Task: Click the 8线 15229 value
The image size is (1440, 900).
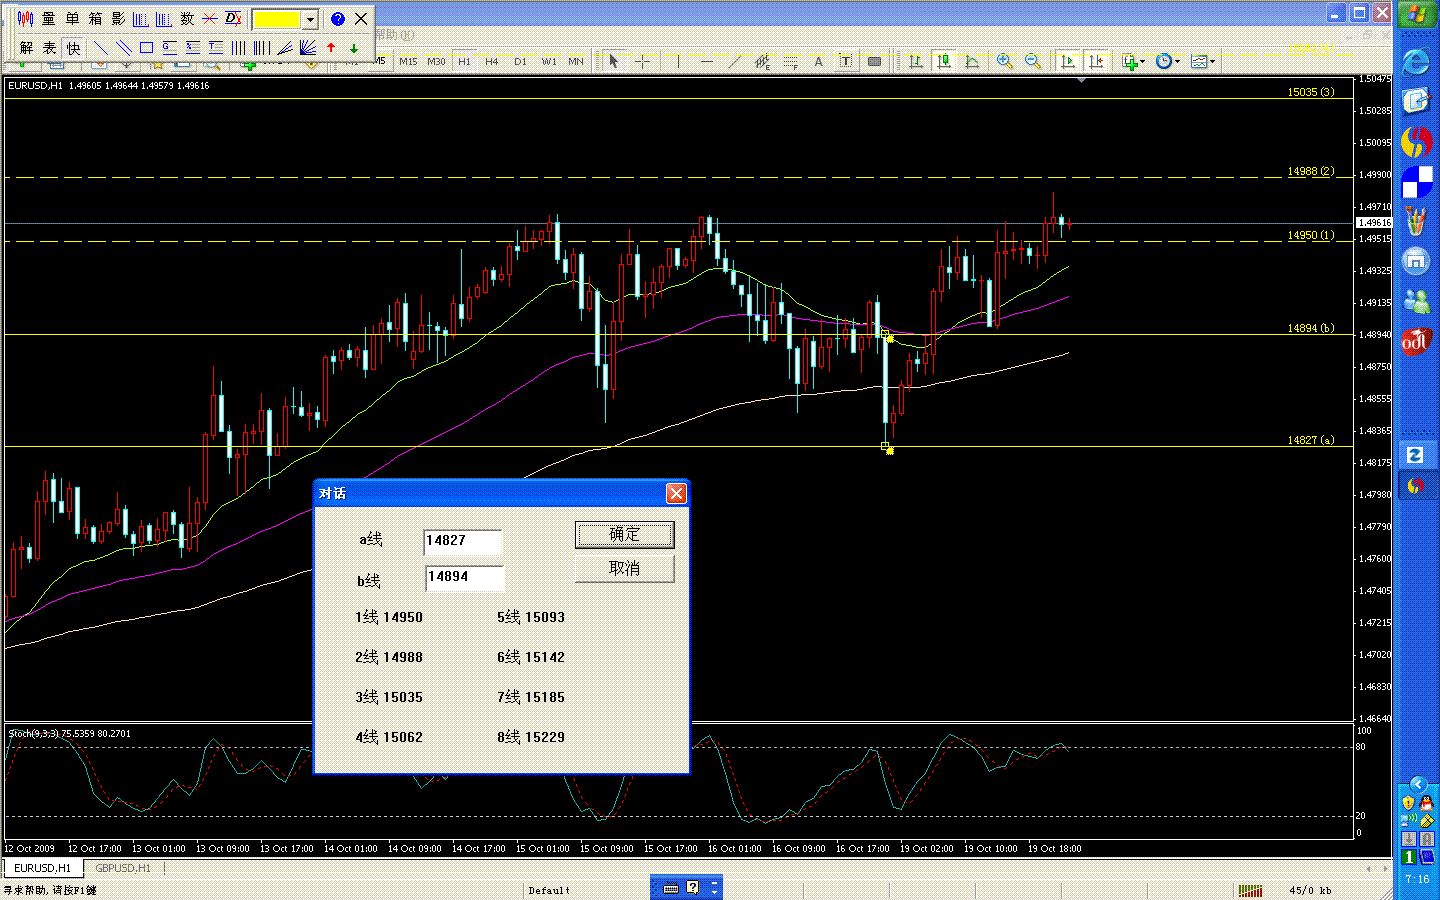Action: (531, 737)
